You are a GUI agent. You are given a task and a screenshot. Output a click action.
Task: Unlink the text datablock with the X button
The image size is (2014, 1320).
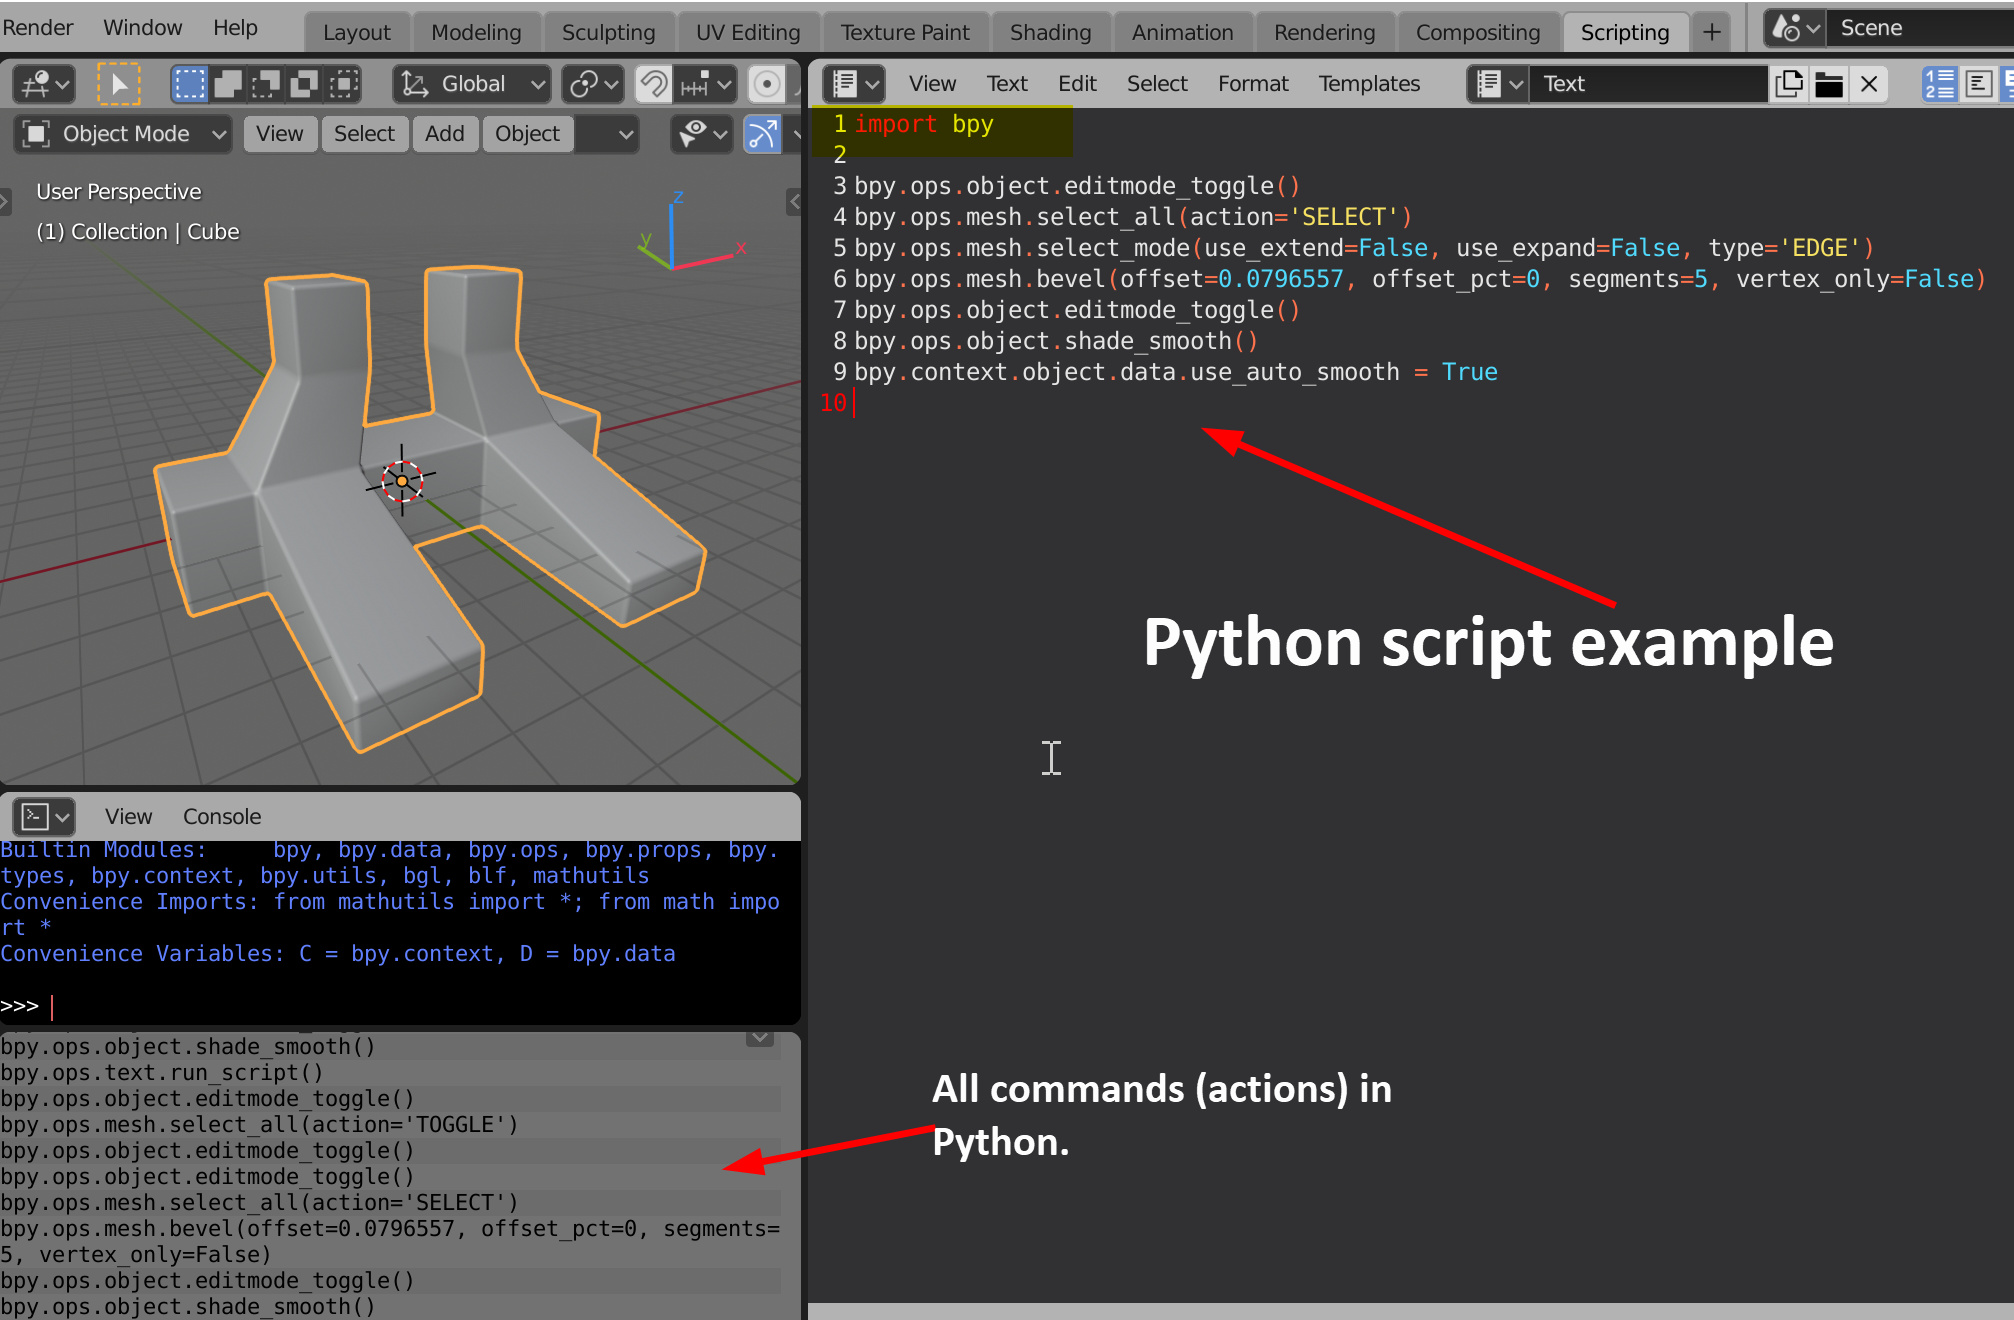point(1869,84)
